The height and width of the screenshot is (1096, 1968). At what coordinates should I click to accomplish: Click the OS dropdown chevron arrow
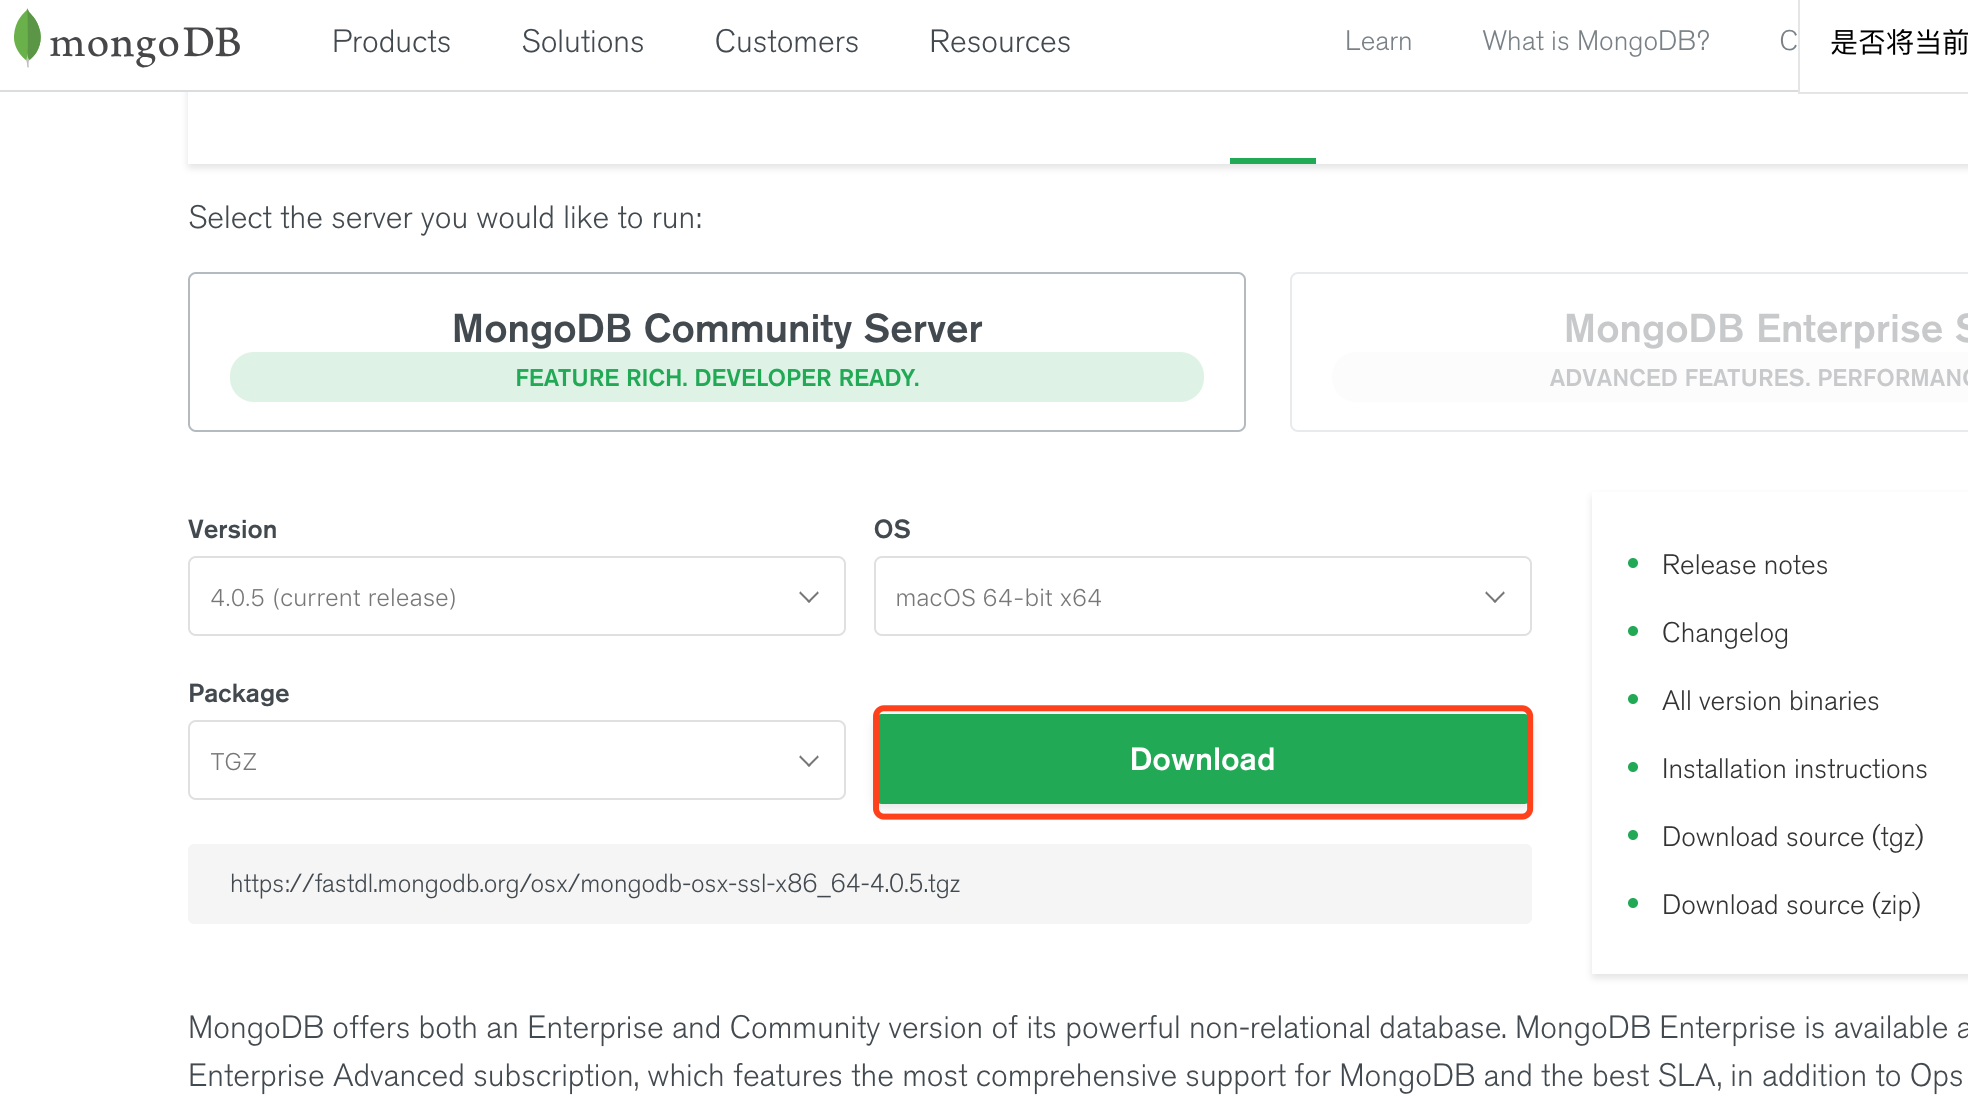click(x=1495, y=598)
